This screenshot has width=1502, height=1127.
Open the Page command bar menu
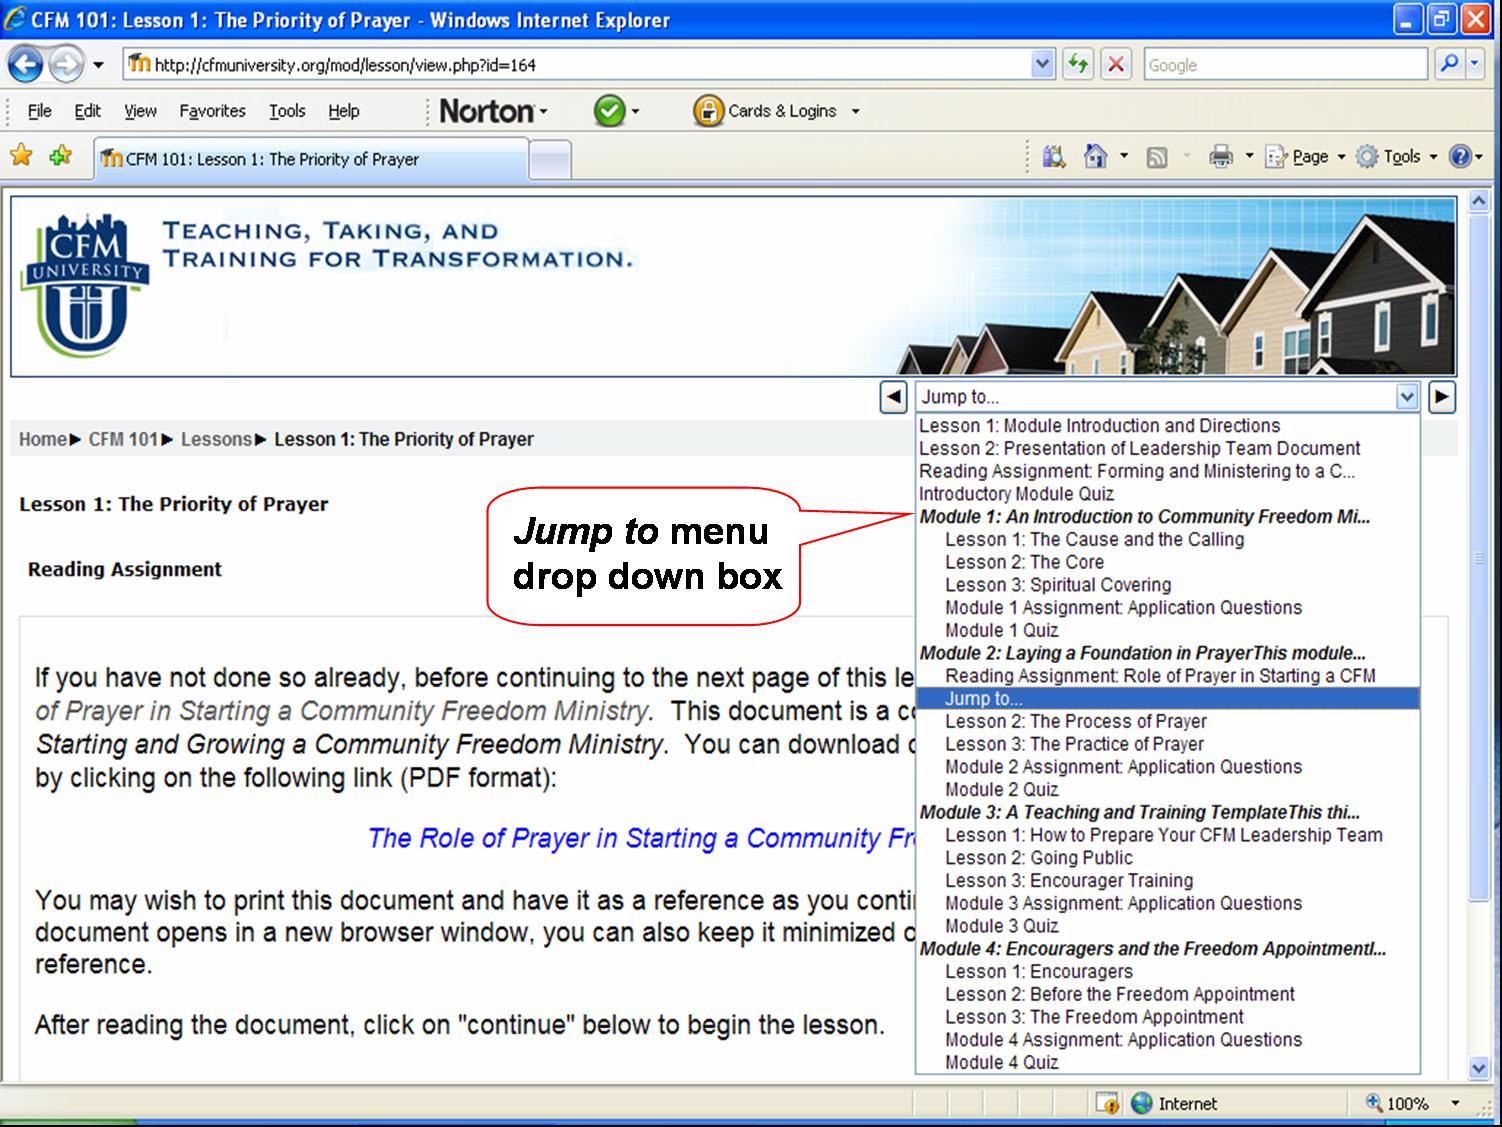pyautogui.click(x=1305, y=157)
